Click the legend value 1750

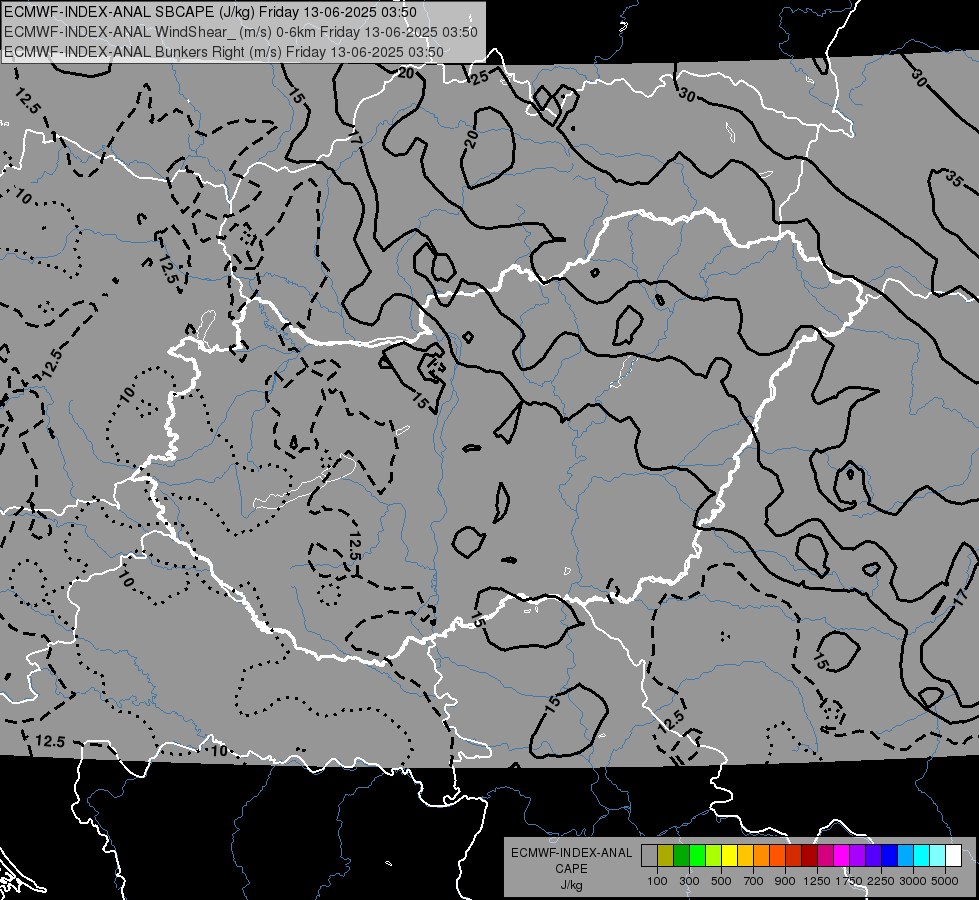coord(849,881)
